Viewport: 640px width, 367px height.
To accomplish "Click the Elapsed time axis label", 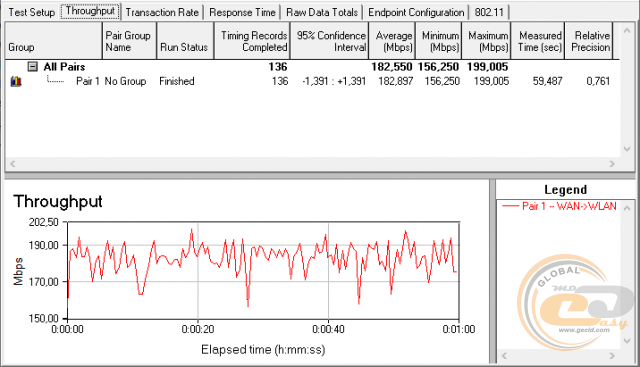I will [x=263, y=350].
